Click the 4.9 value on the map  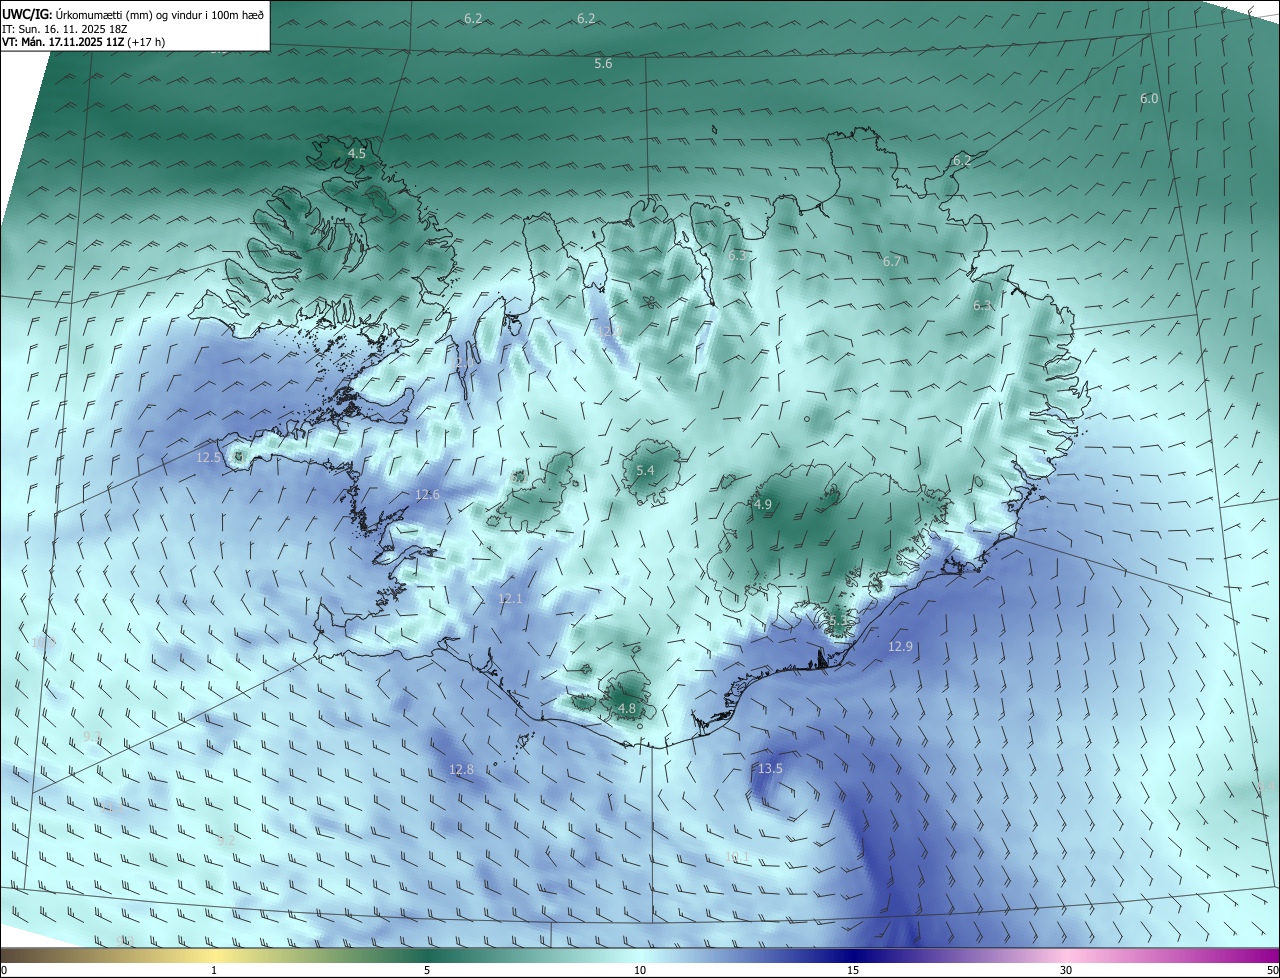coord(763,505)
